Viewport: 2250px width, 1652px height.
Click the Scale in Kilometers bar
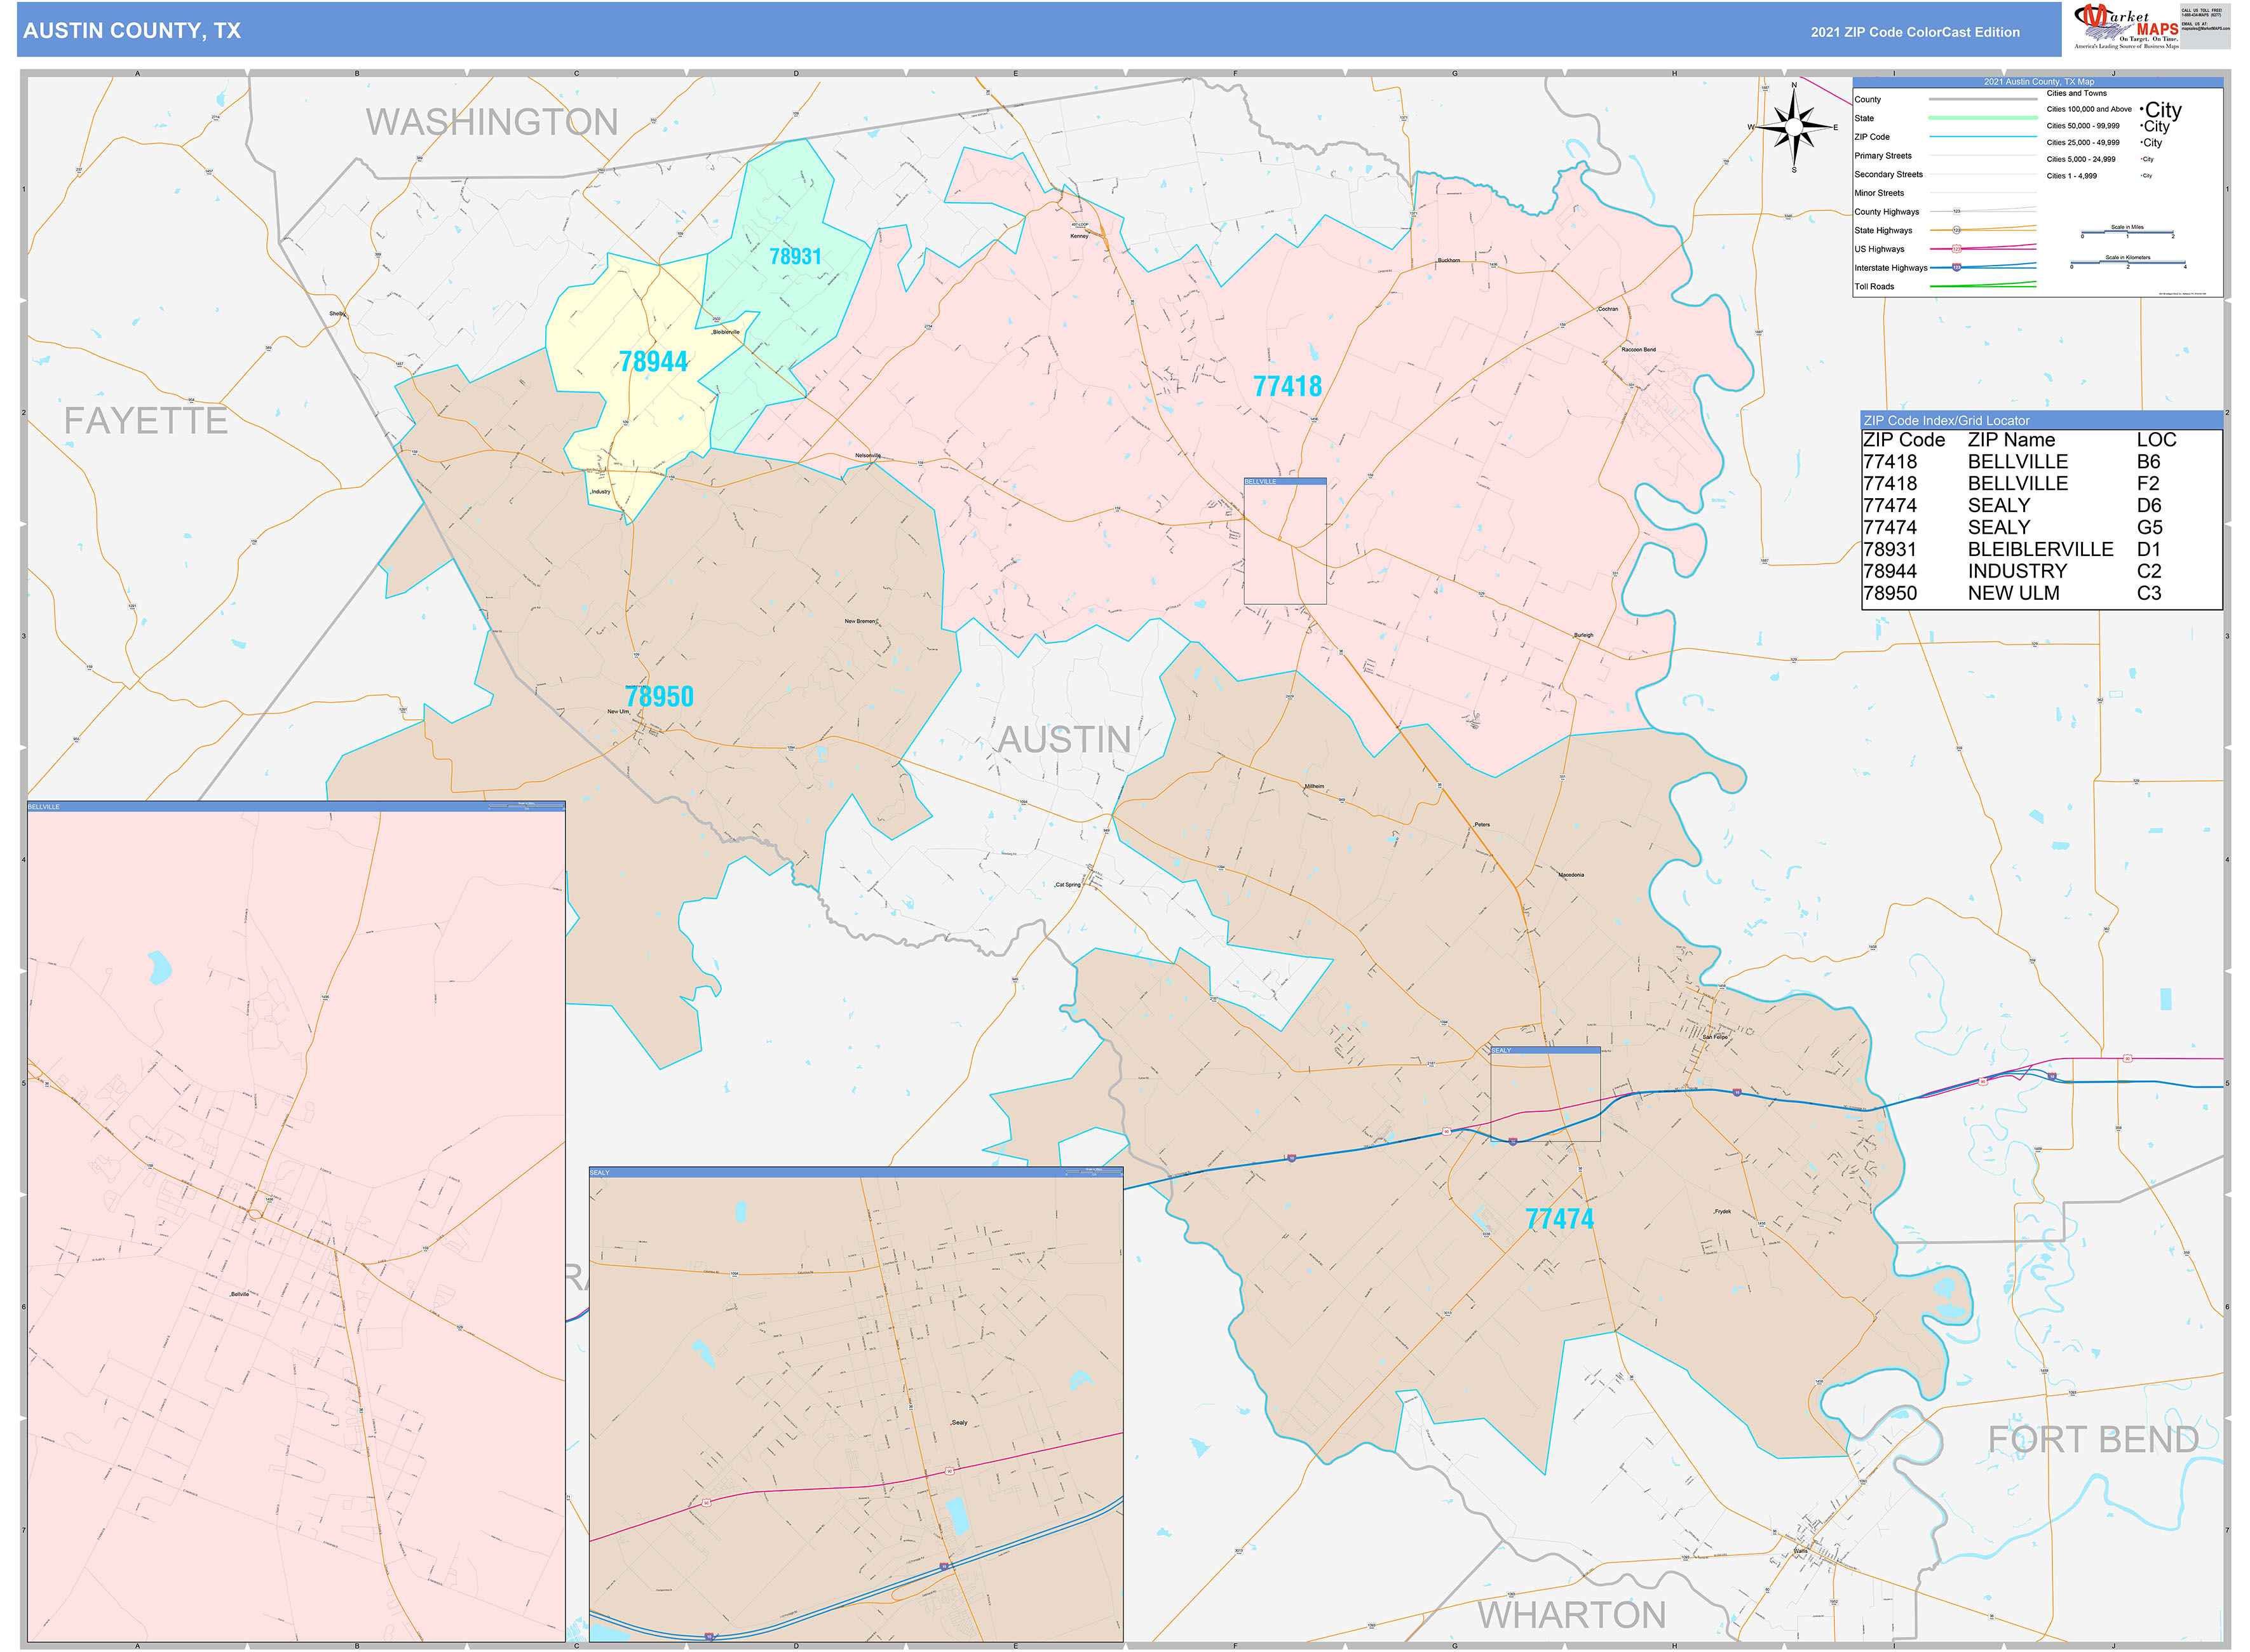[2127, 262]
